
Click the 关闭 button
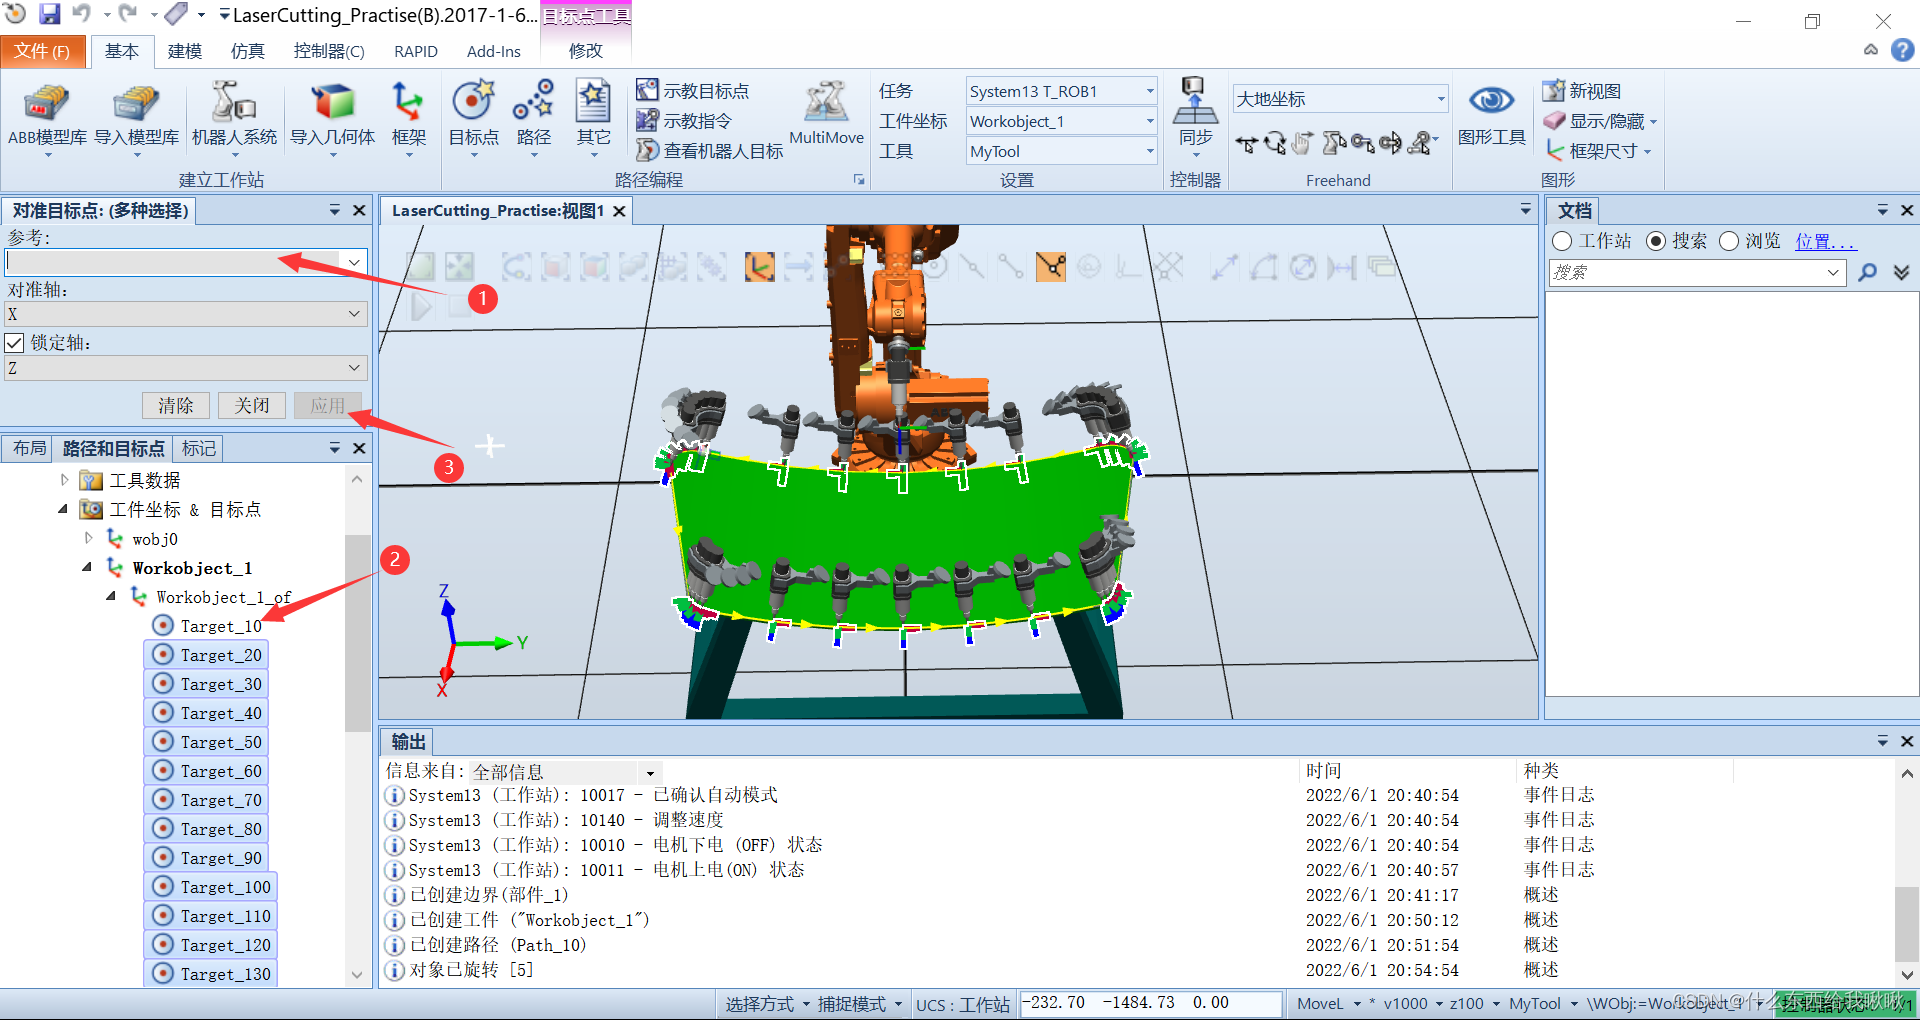click(252, 405)
